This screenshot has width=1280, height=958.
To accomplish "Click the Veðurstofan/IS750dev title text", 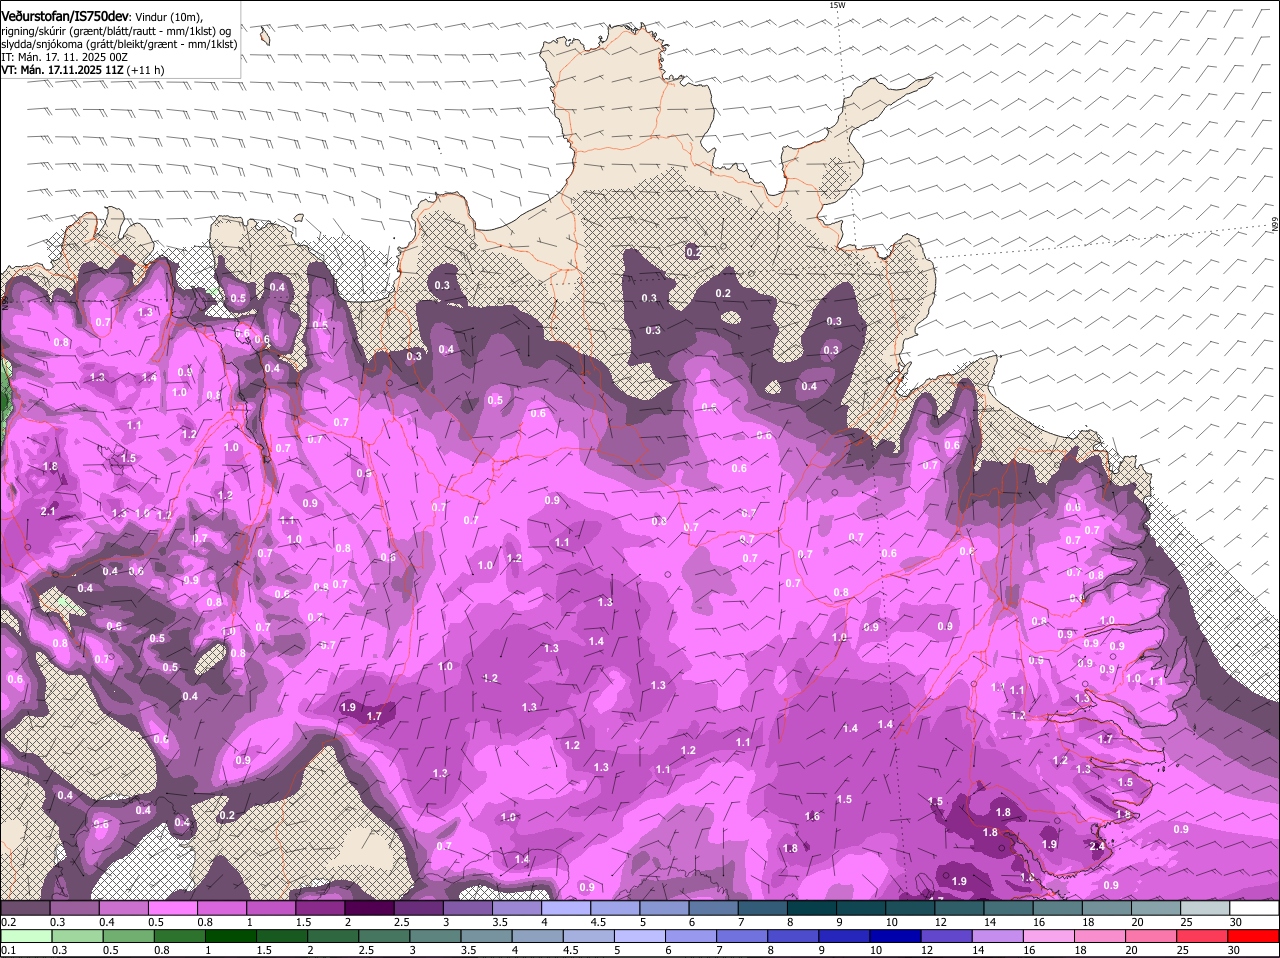I will (x=66, y=16).
